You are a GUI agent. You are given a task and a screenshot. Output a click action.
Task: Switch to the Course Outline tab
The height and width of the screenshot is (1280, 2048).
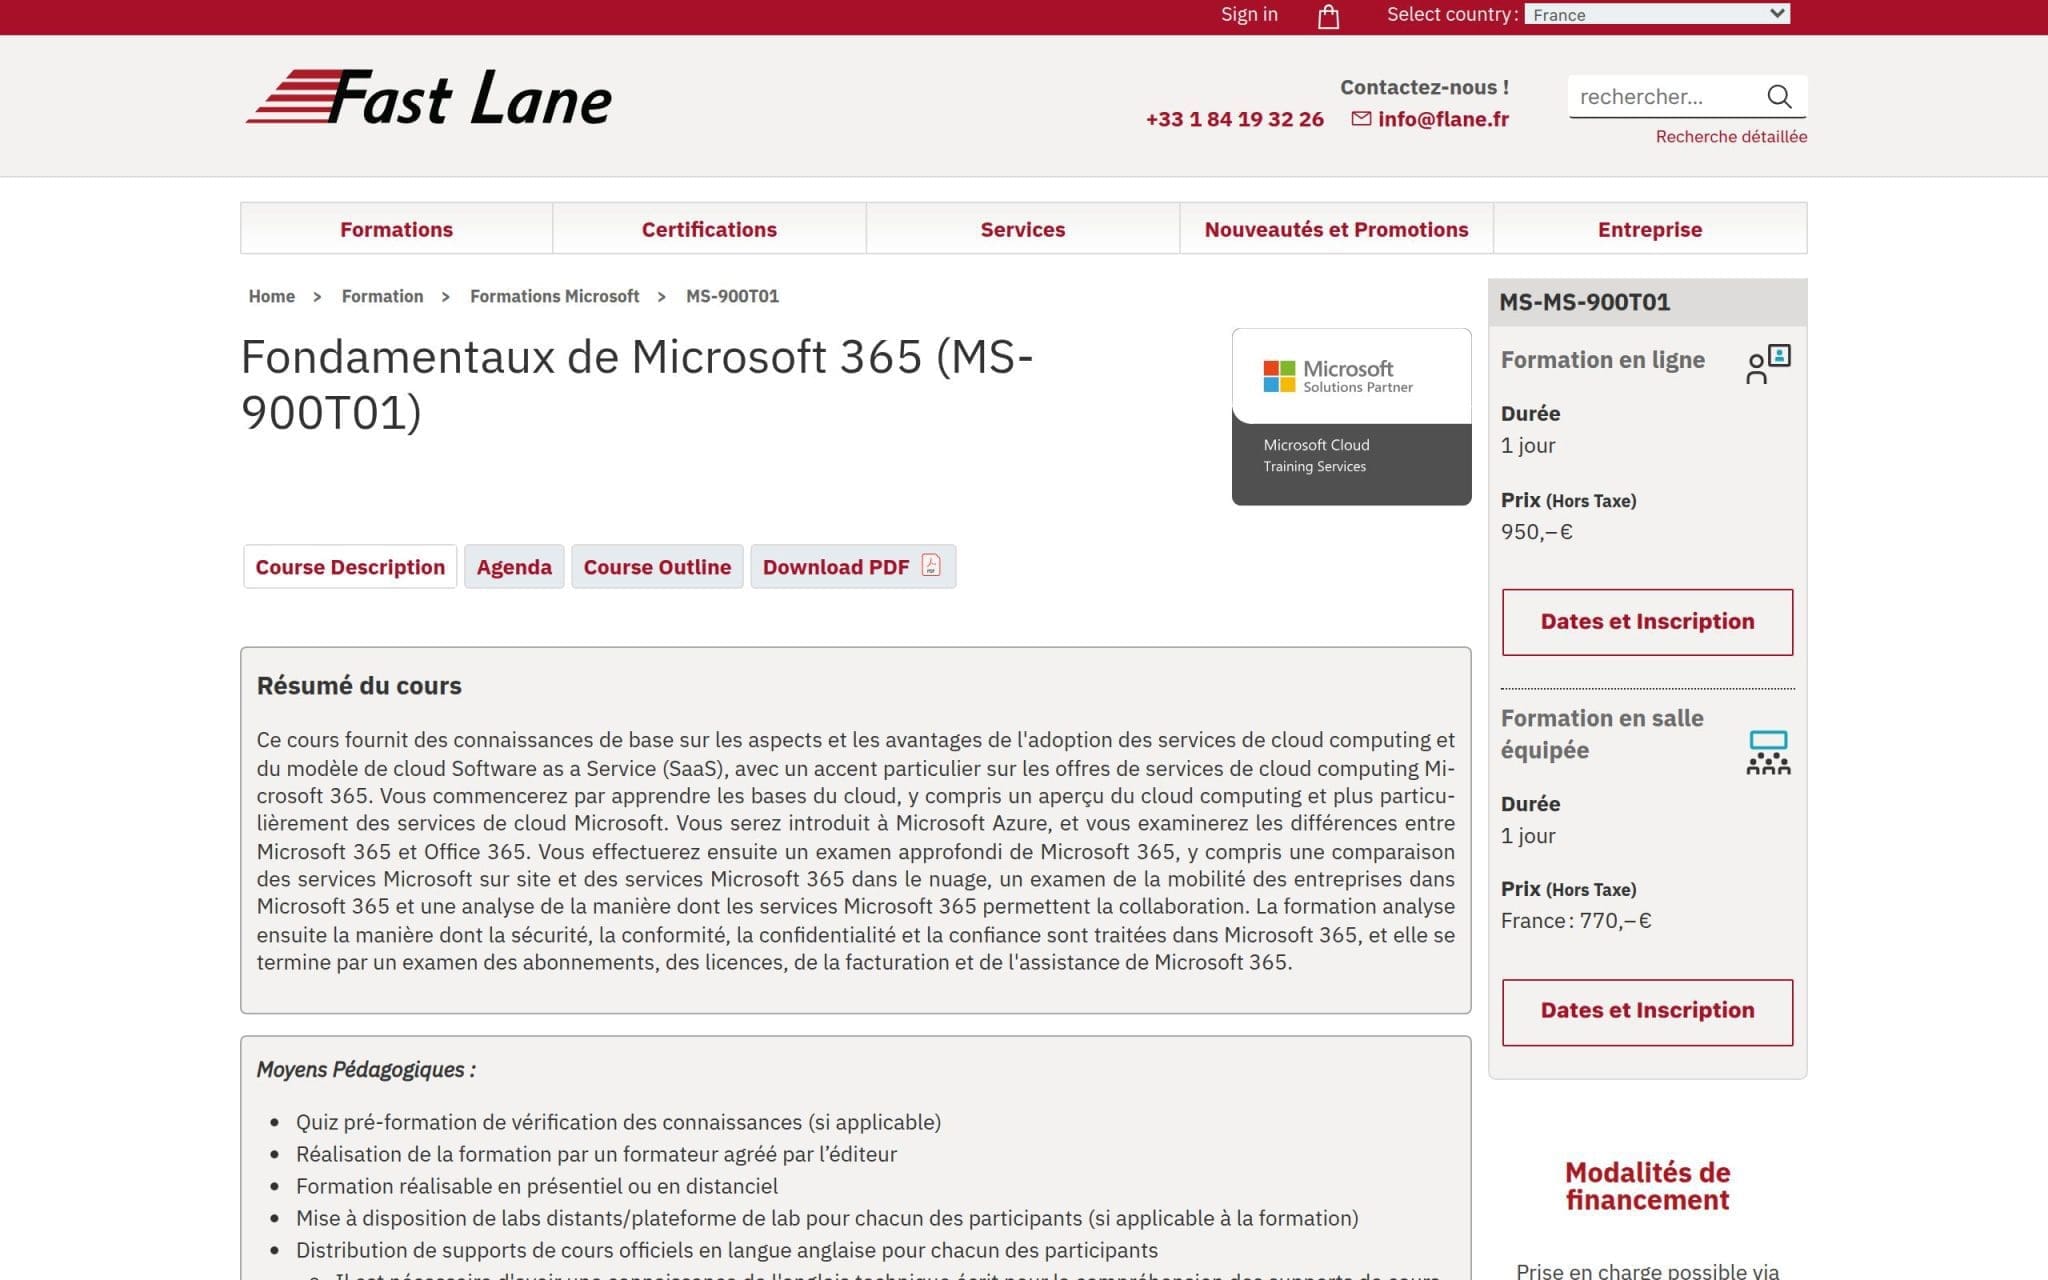click(x=657, y=567)
